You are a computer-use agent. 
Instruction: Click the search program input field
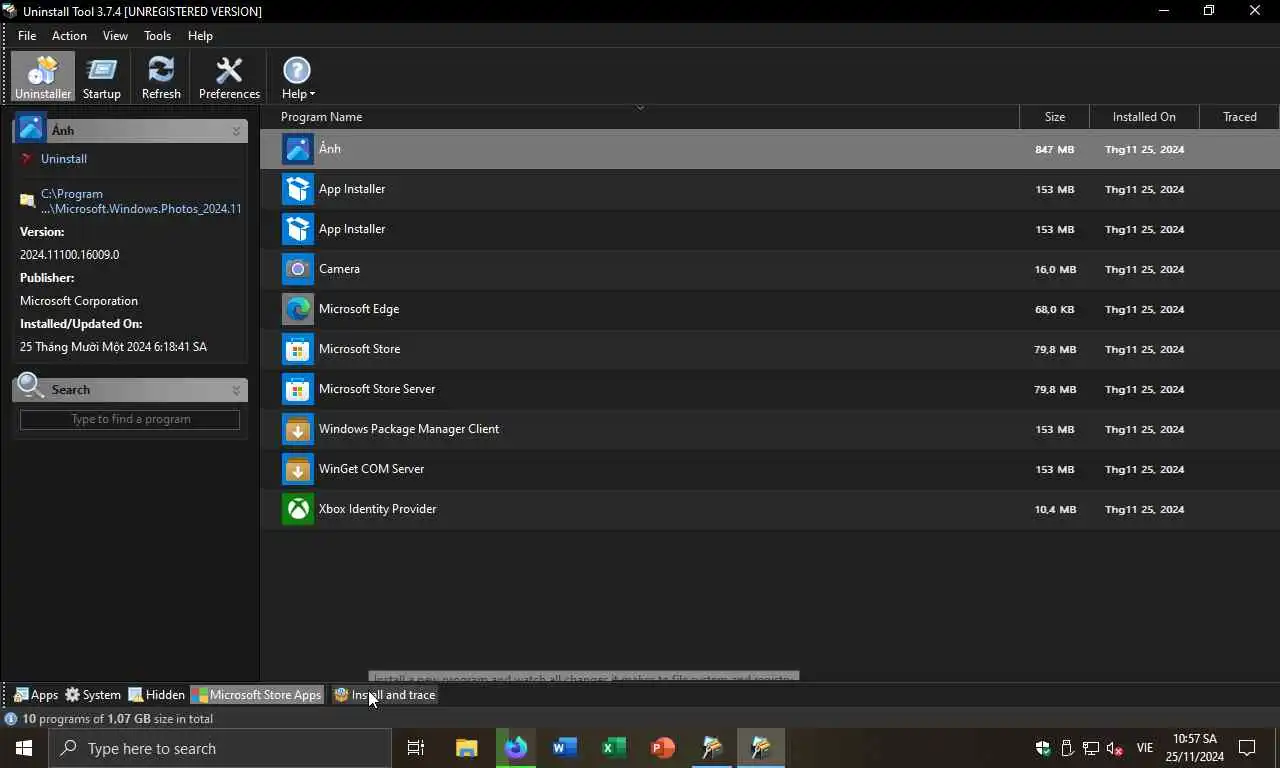130,419
